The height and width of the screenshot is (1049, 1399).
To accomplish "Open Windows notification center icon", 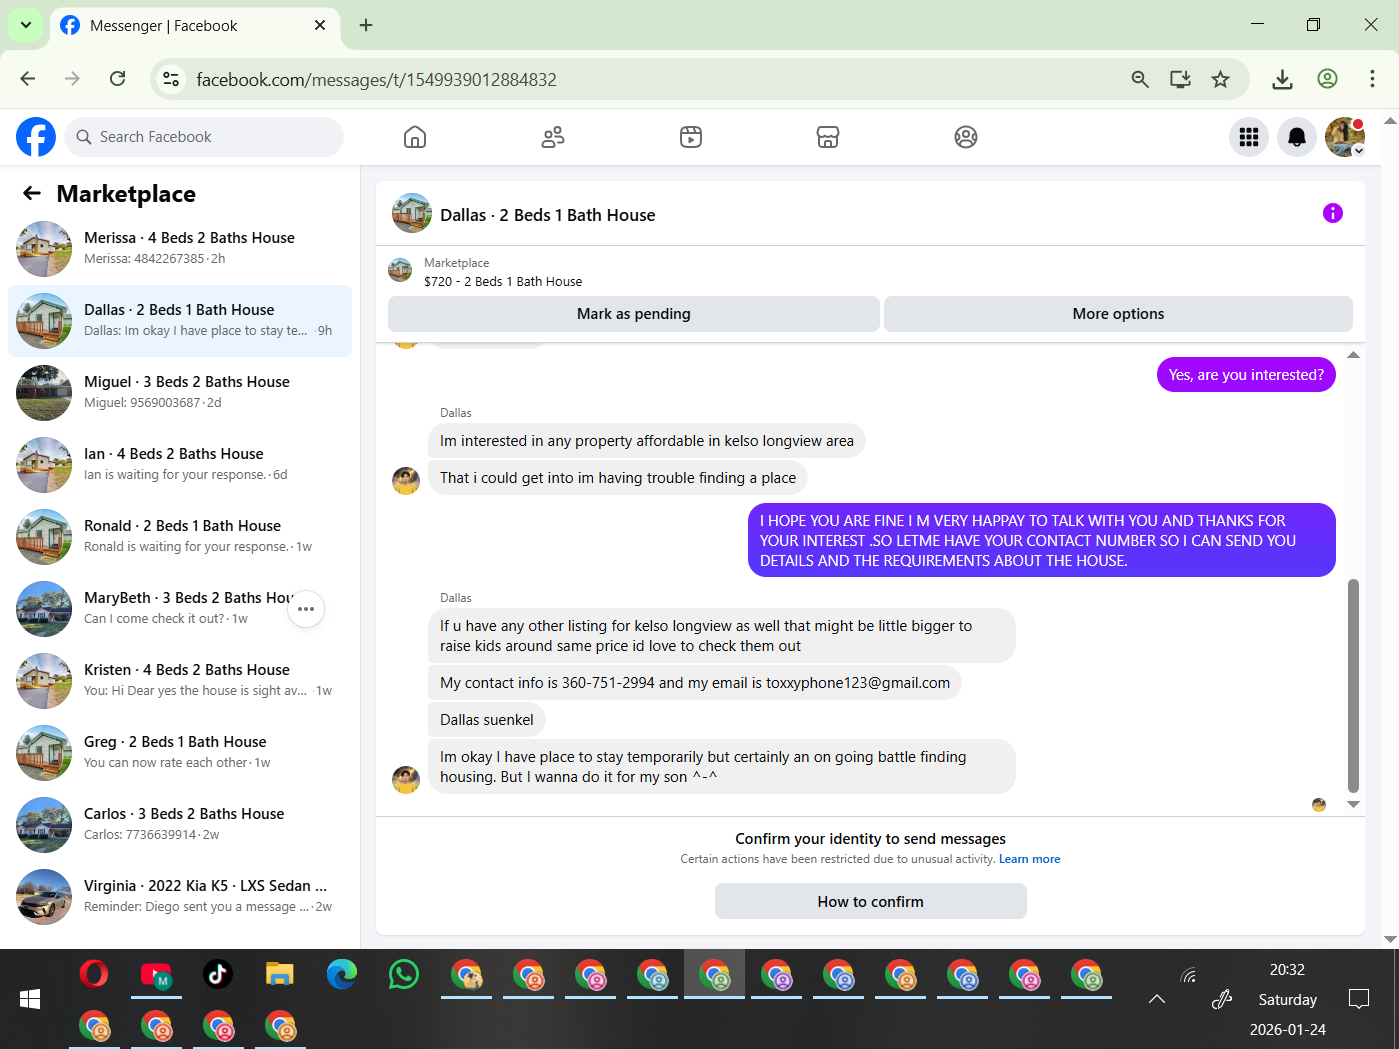I will (x=1359, y=999).
